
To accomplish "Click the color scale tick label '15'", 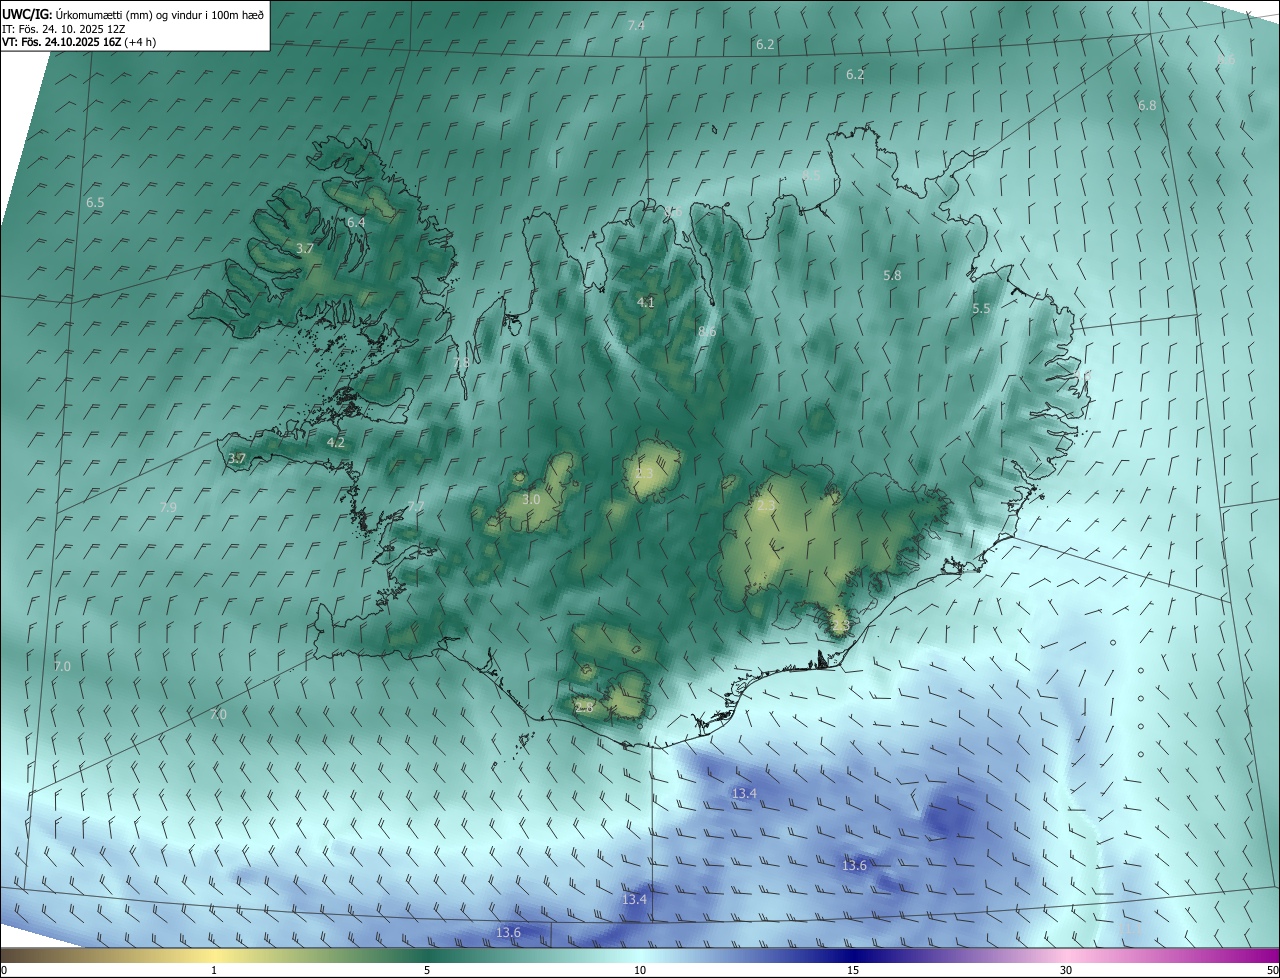I will (853, 970).
